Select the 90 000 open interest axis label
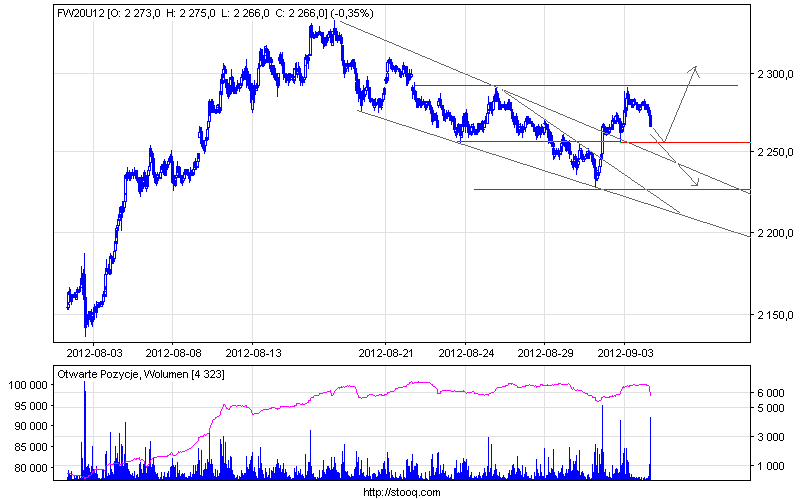 (x=30, y=426)
